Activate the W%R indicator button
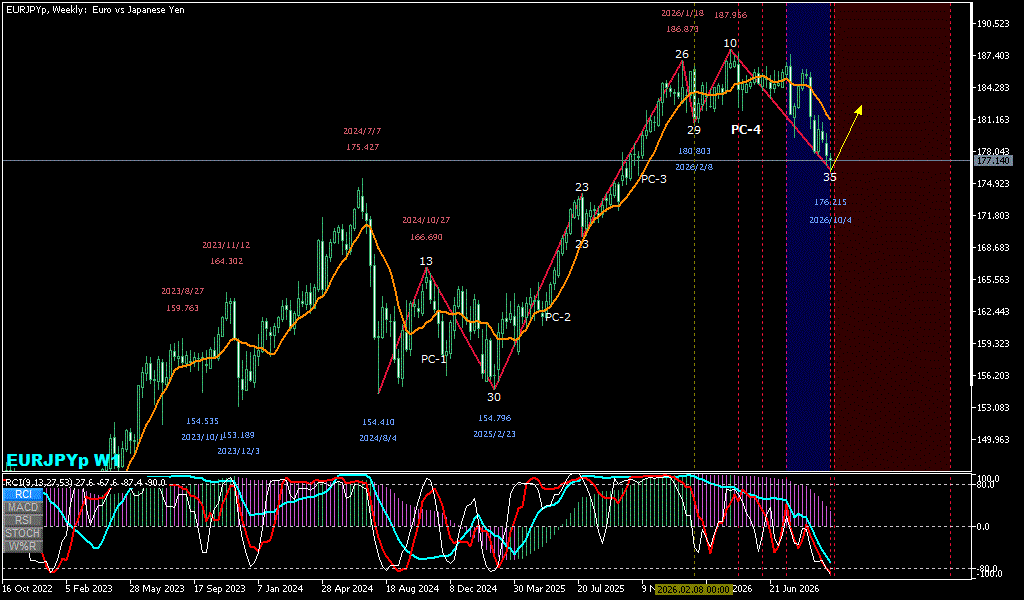The image size is (1024, 600). click(x=23, y=546)
